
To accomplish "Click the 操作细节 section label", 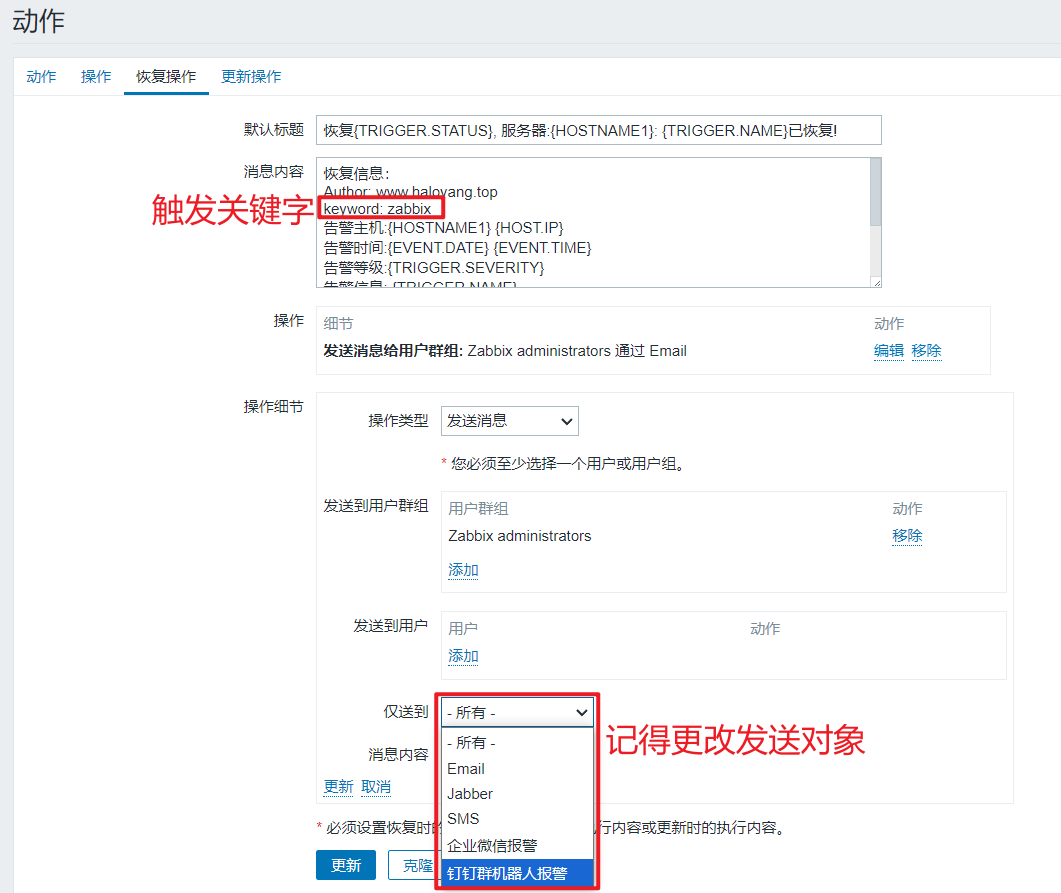I will [273, 407].
